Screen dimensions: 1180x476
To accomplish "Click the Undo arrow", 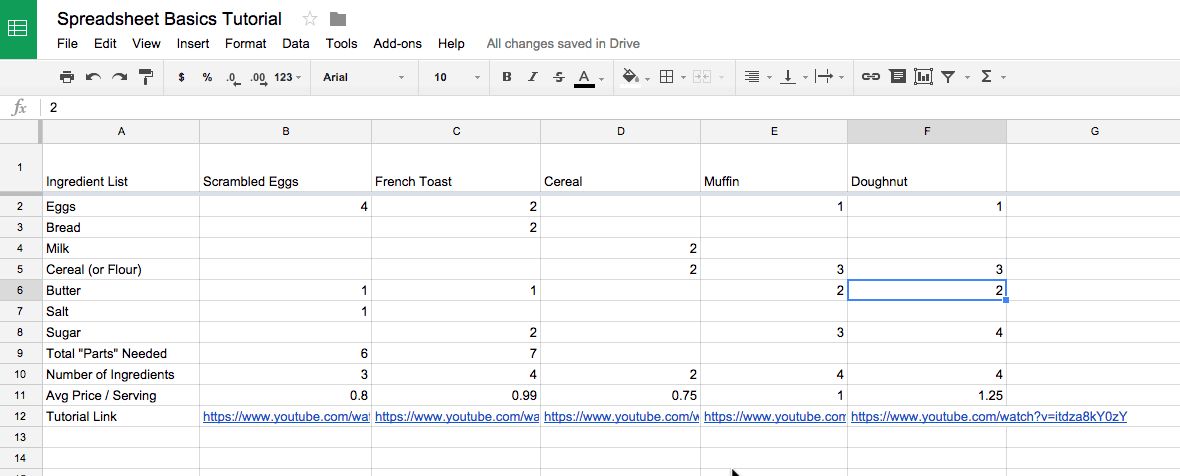I will coord(93,77).
